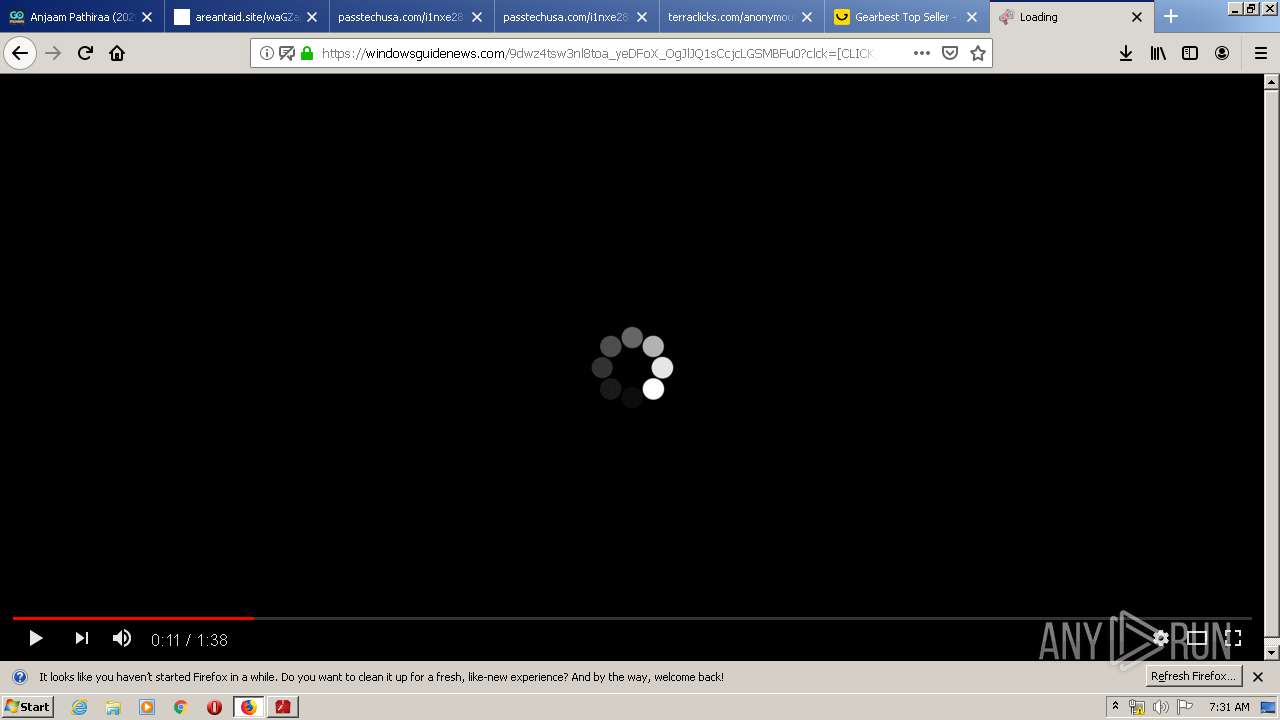The width and height of the screenshot is (1280, 720).
Task: Close the Loading tab
Action: tap(1136, 17)
